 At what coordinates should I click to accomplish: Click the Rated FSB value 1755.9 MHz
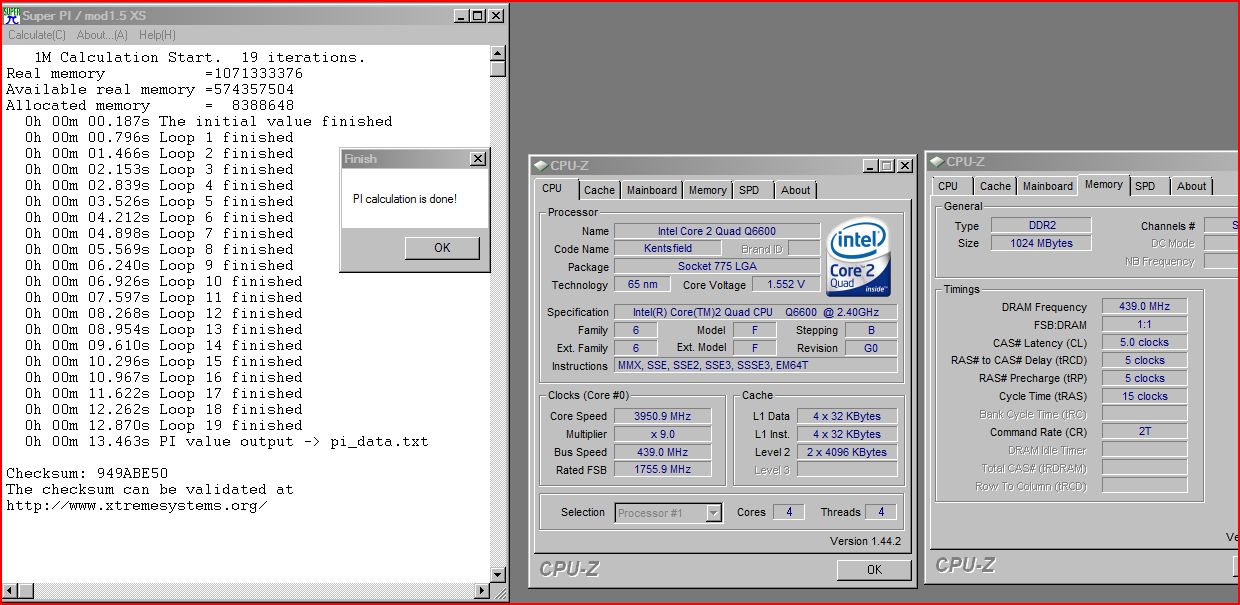[662, 469]
